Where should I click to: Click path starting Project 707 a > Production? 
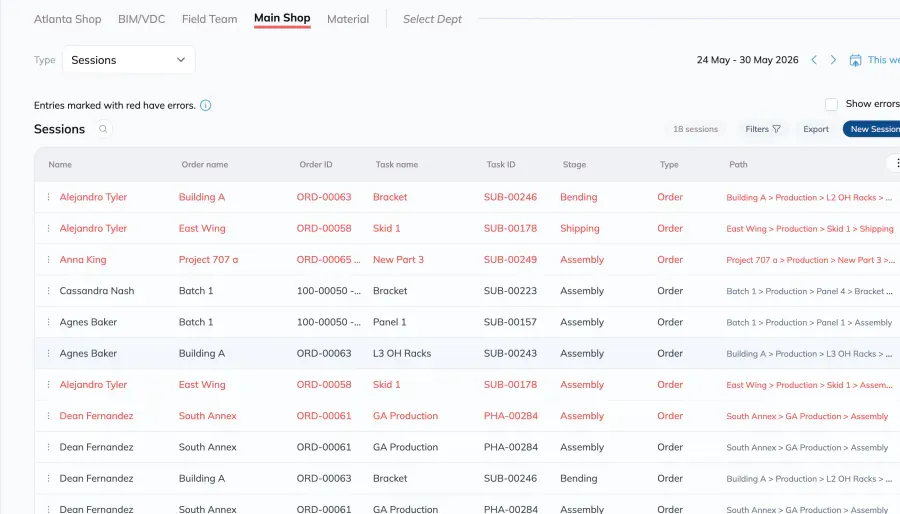pos(809,260)
